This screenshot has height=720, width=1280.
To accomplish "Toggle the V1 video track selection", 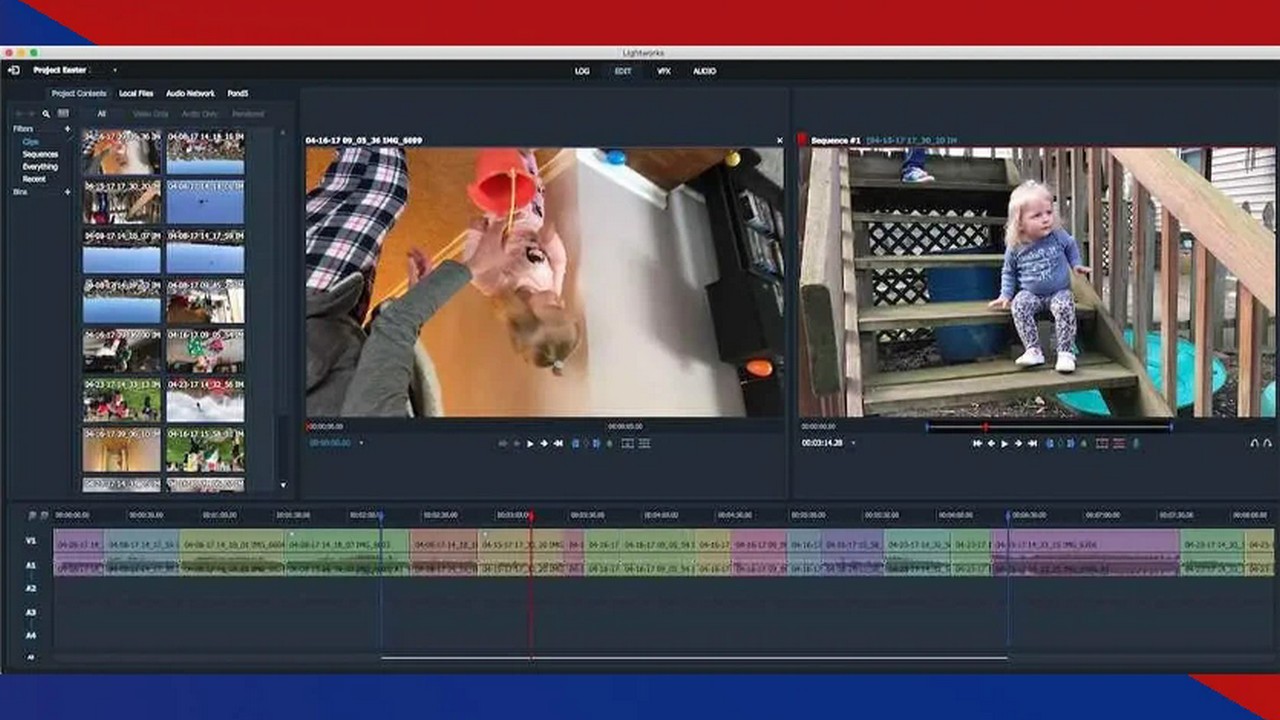I will (31, 541).
